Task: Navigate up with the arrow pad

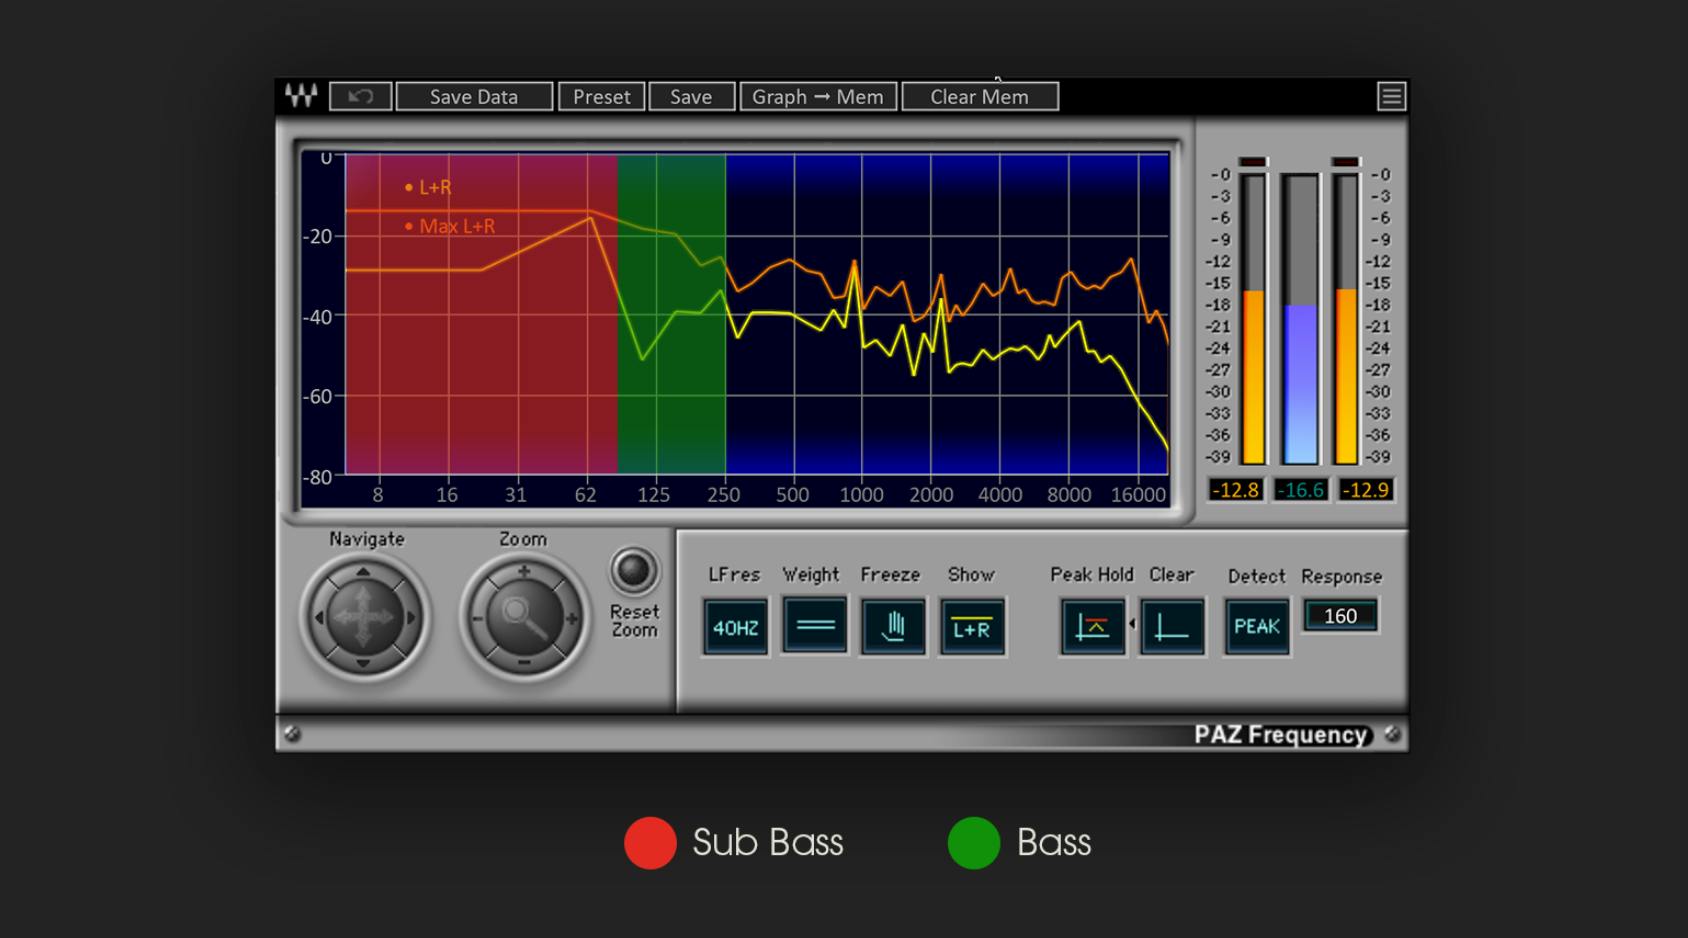Action: (x=363, y=573)
